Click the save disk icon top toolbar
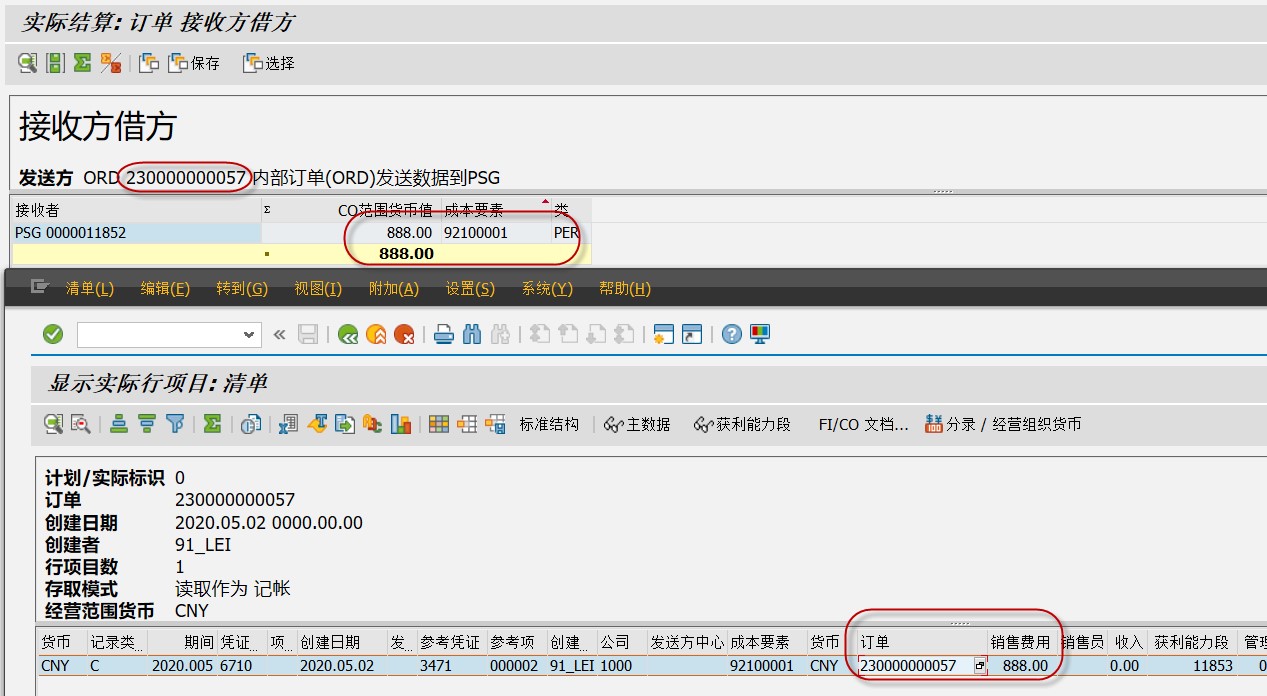This screenshot has height=696, width=1267. [x=55, y=62]
